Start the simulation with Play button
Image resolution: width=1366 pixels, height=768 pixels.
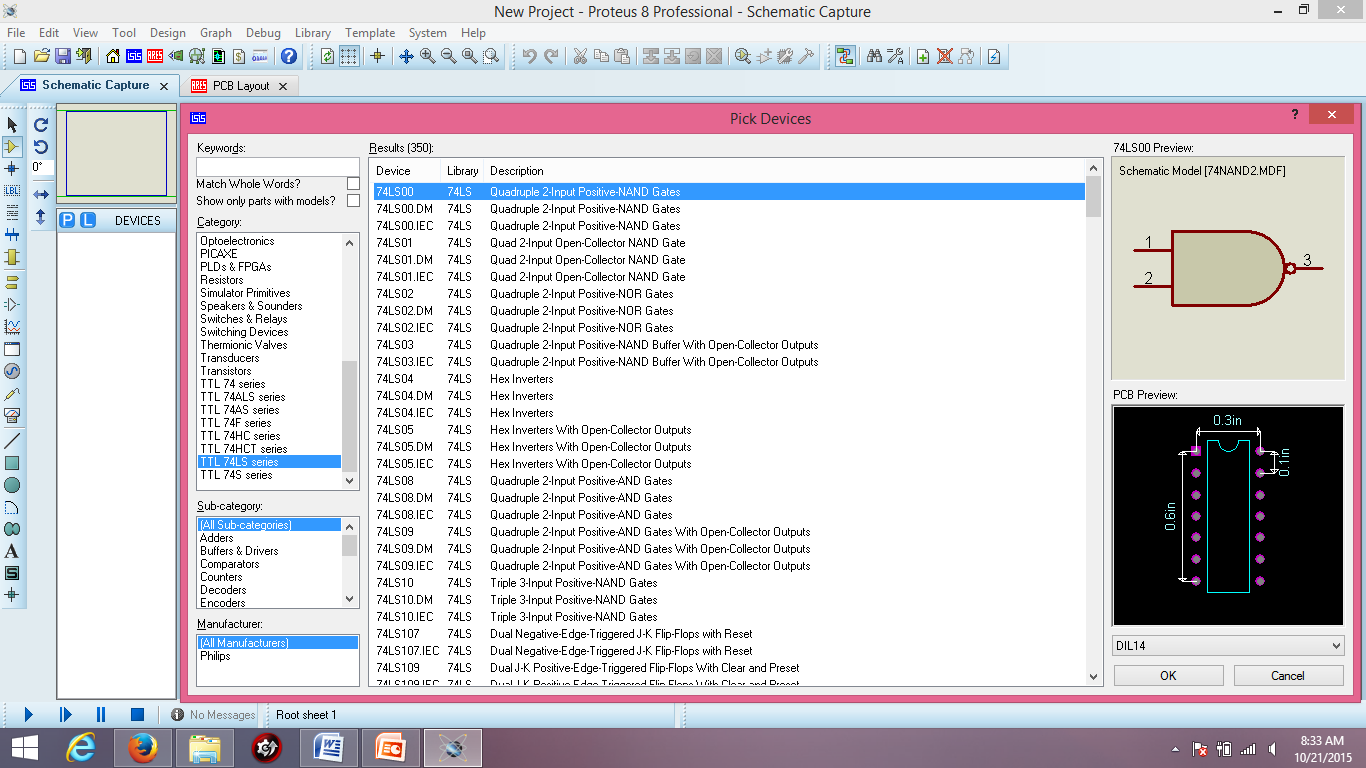pos(27,714)
